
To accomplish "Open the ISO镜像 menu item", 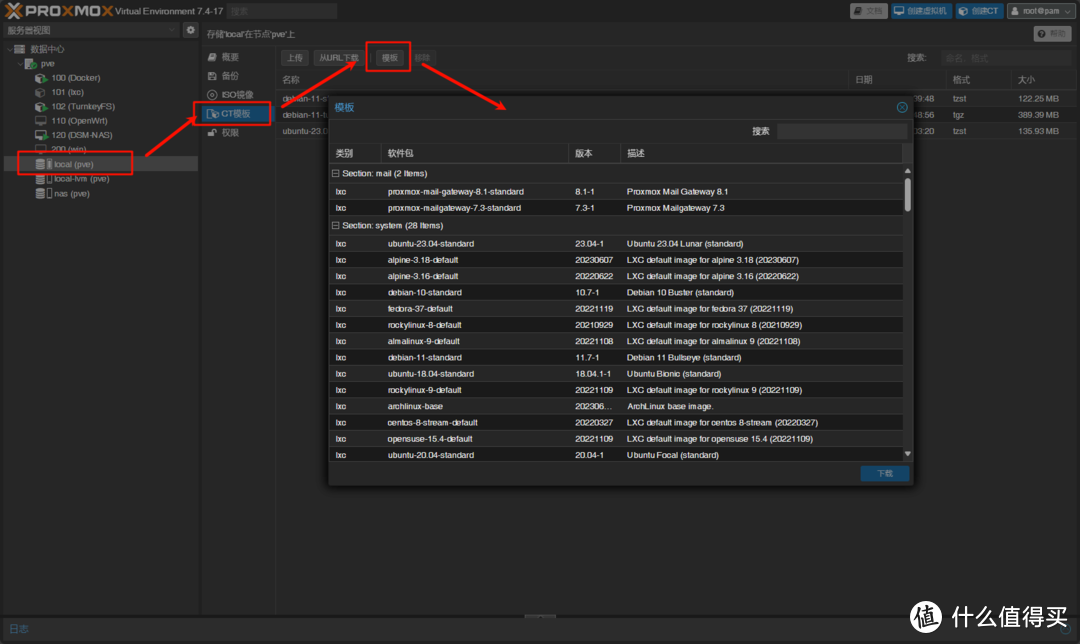I will click(237, 94).
